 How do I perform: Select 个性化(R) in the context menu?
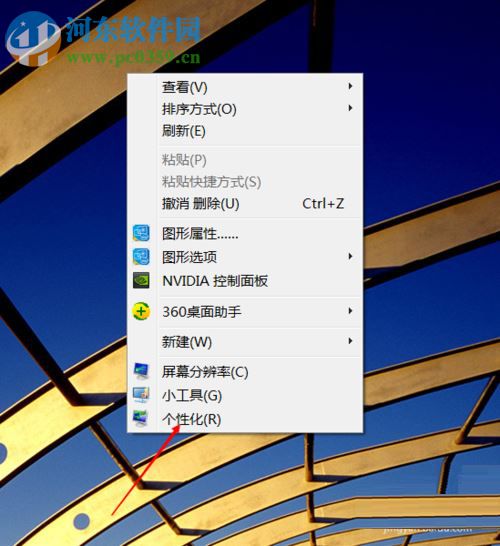point(245,419)
